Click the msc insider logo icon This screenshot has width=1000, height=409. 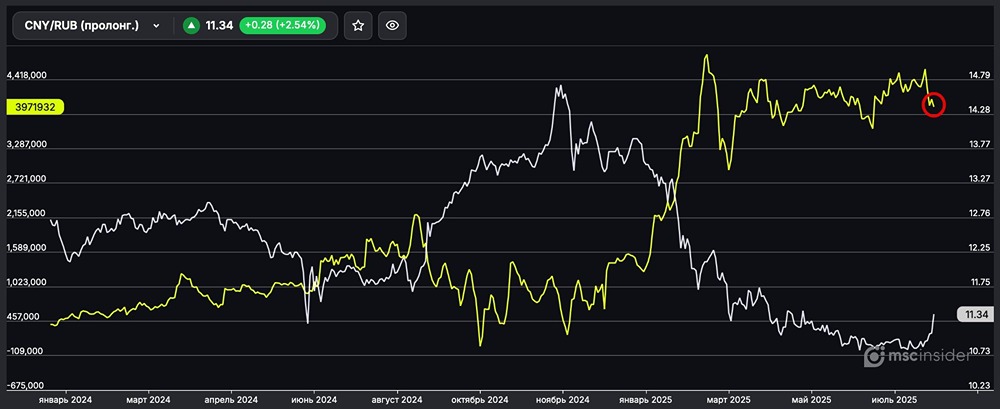pyautogui.click(x=873, y=354)
